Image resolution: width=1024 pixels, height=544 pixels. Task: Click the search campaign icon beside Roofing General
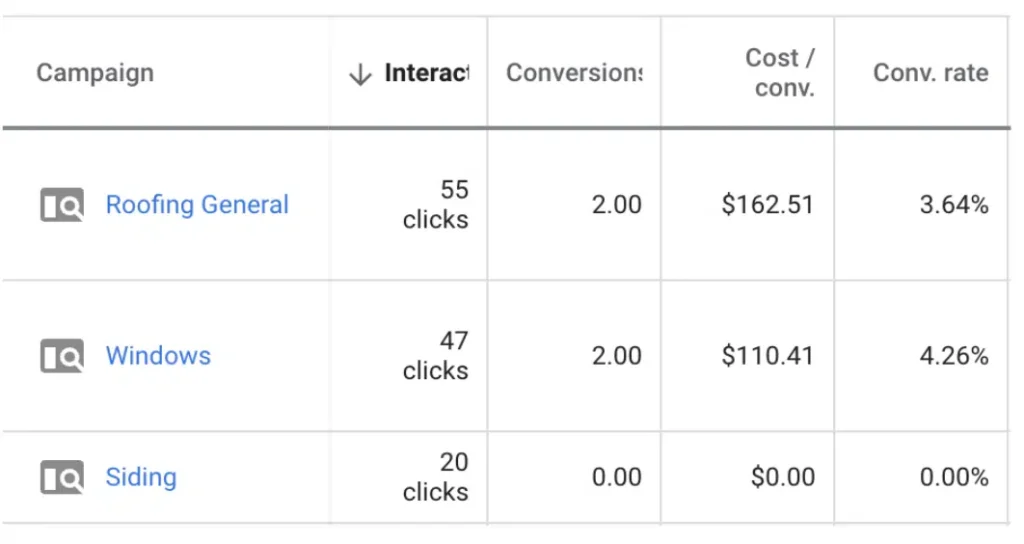click(x=61, y=206)
